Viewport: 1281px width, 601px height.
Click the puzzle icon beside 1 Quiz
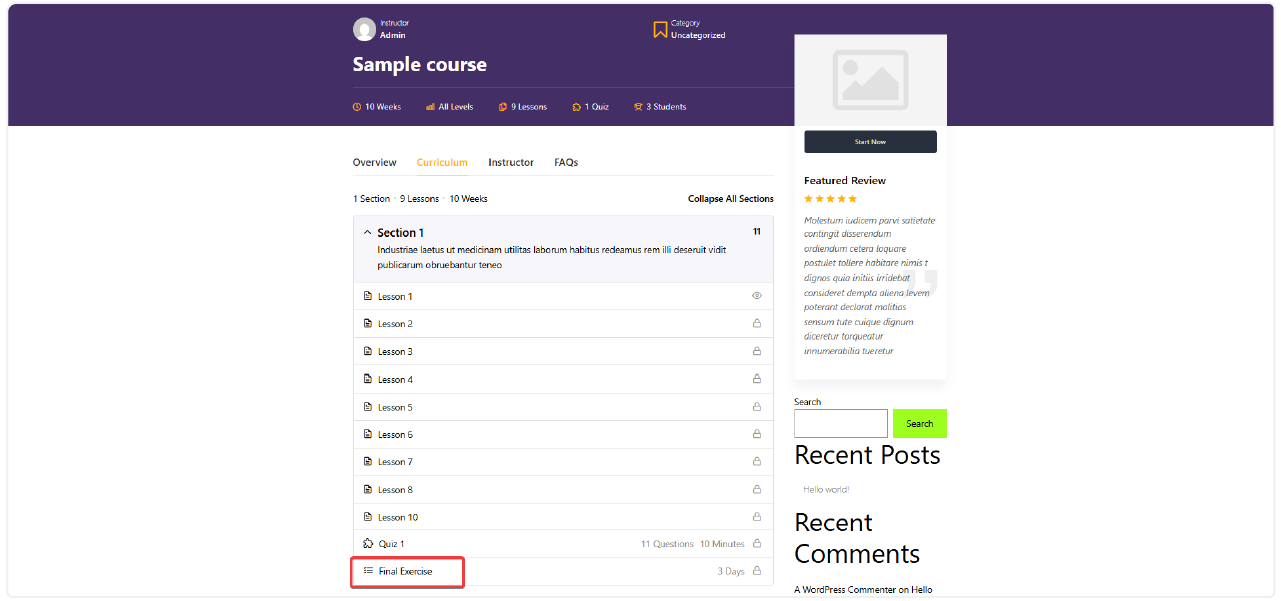coord(577,107)
